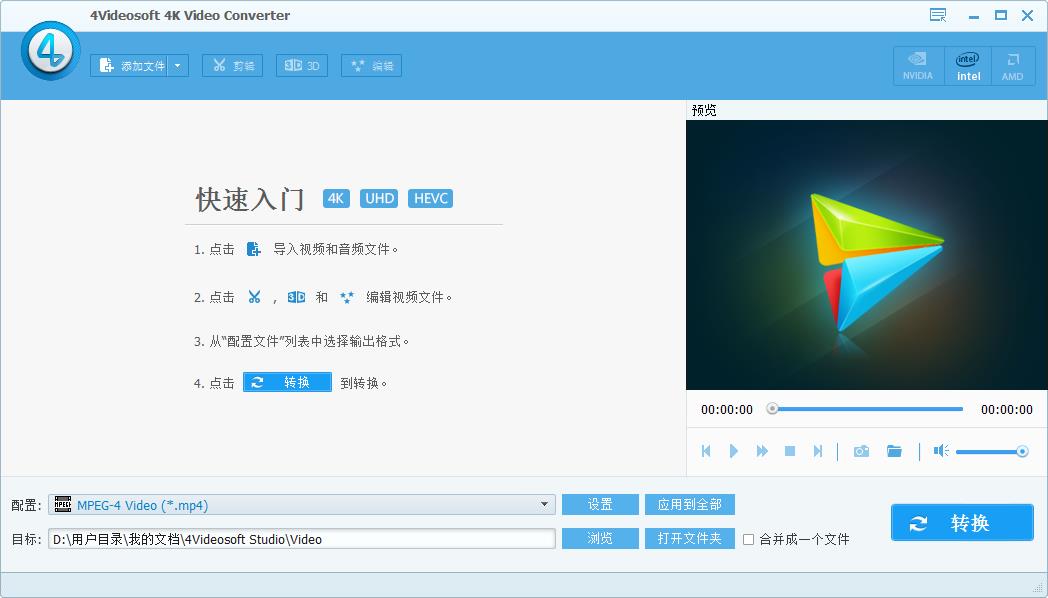Toggle NVIDIA hardware acceleration

(x=918, y=66)
